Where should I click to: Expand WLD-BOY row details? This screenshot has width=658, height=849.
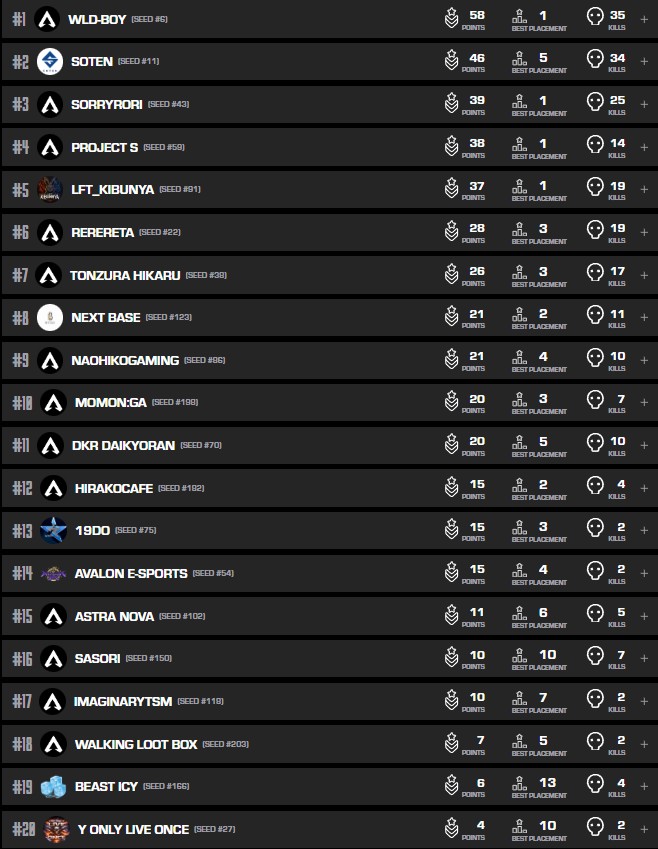tap(644, 19)
